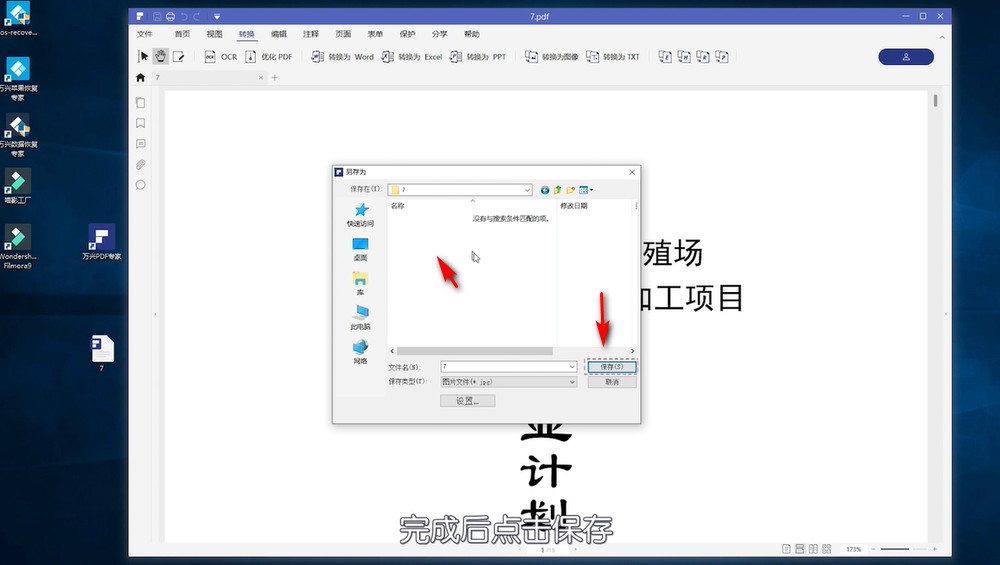
Task: Select the arrow Select tool
Action: [143, 57]
